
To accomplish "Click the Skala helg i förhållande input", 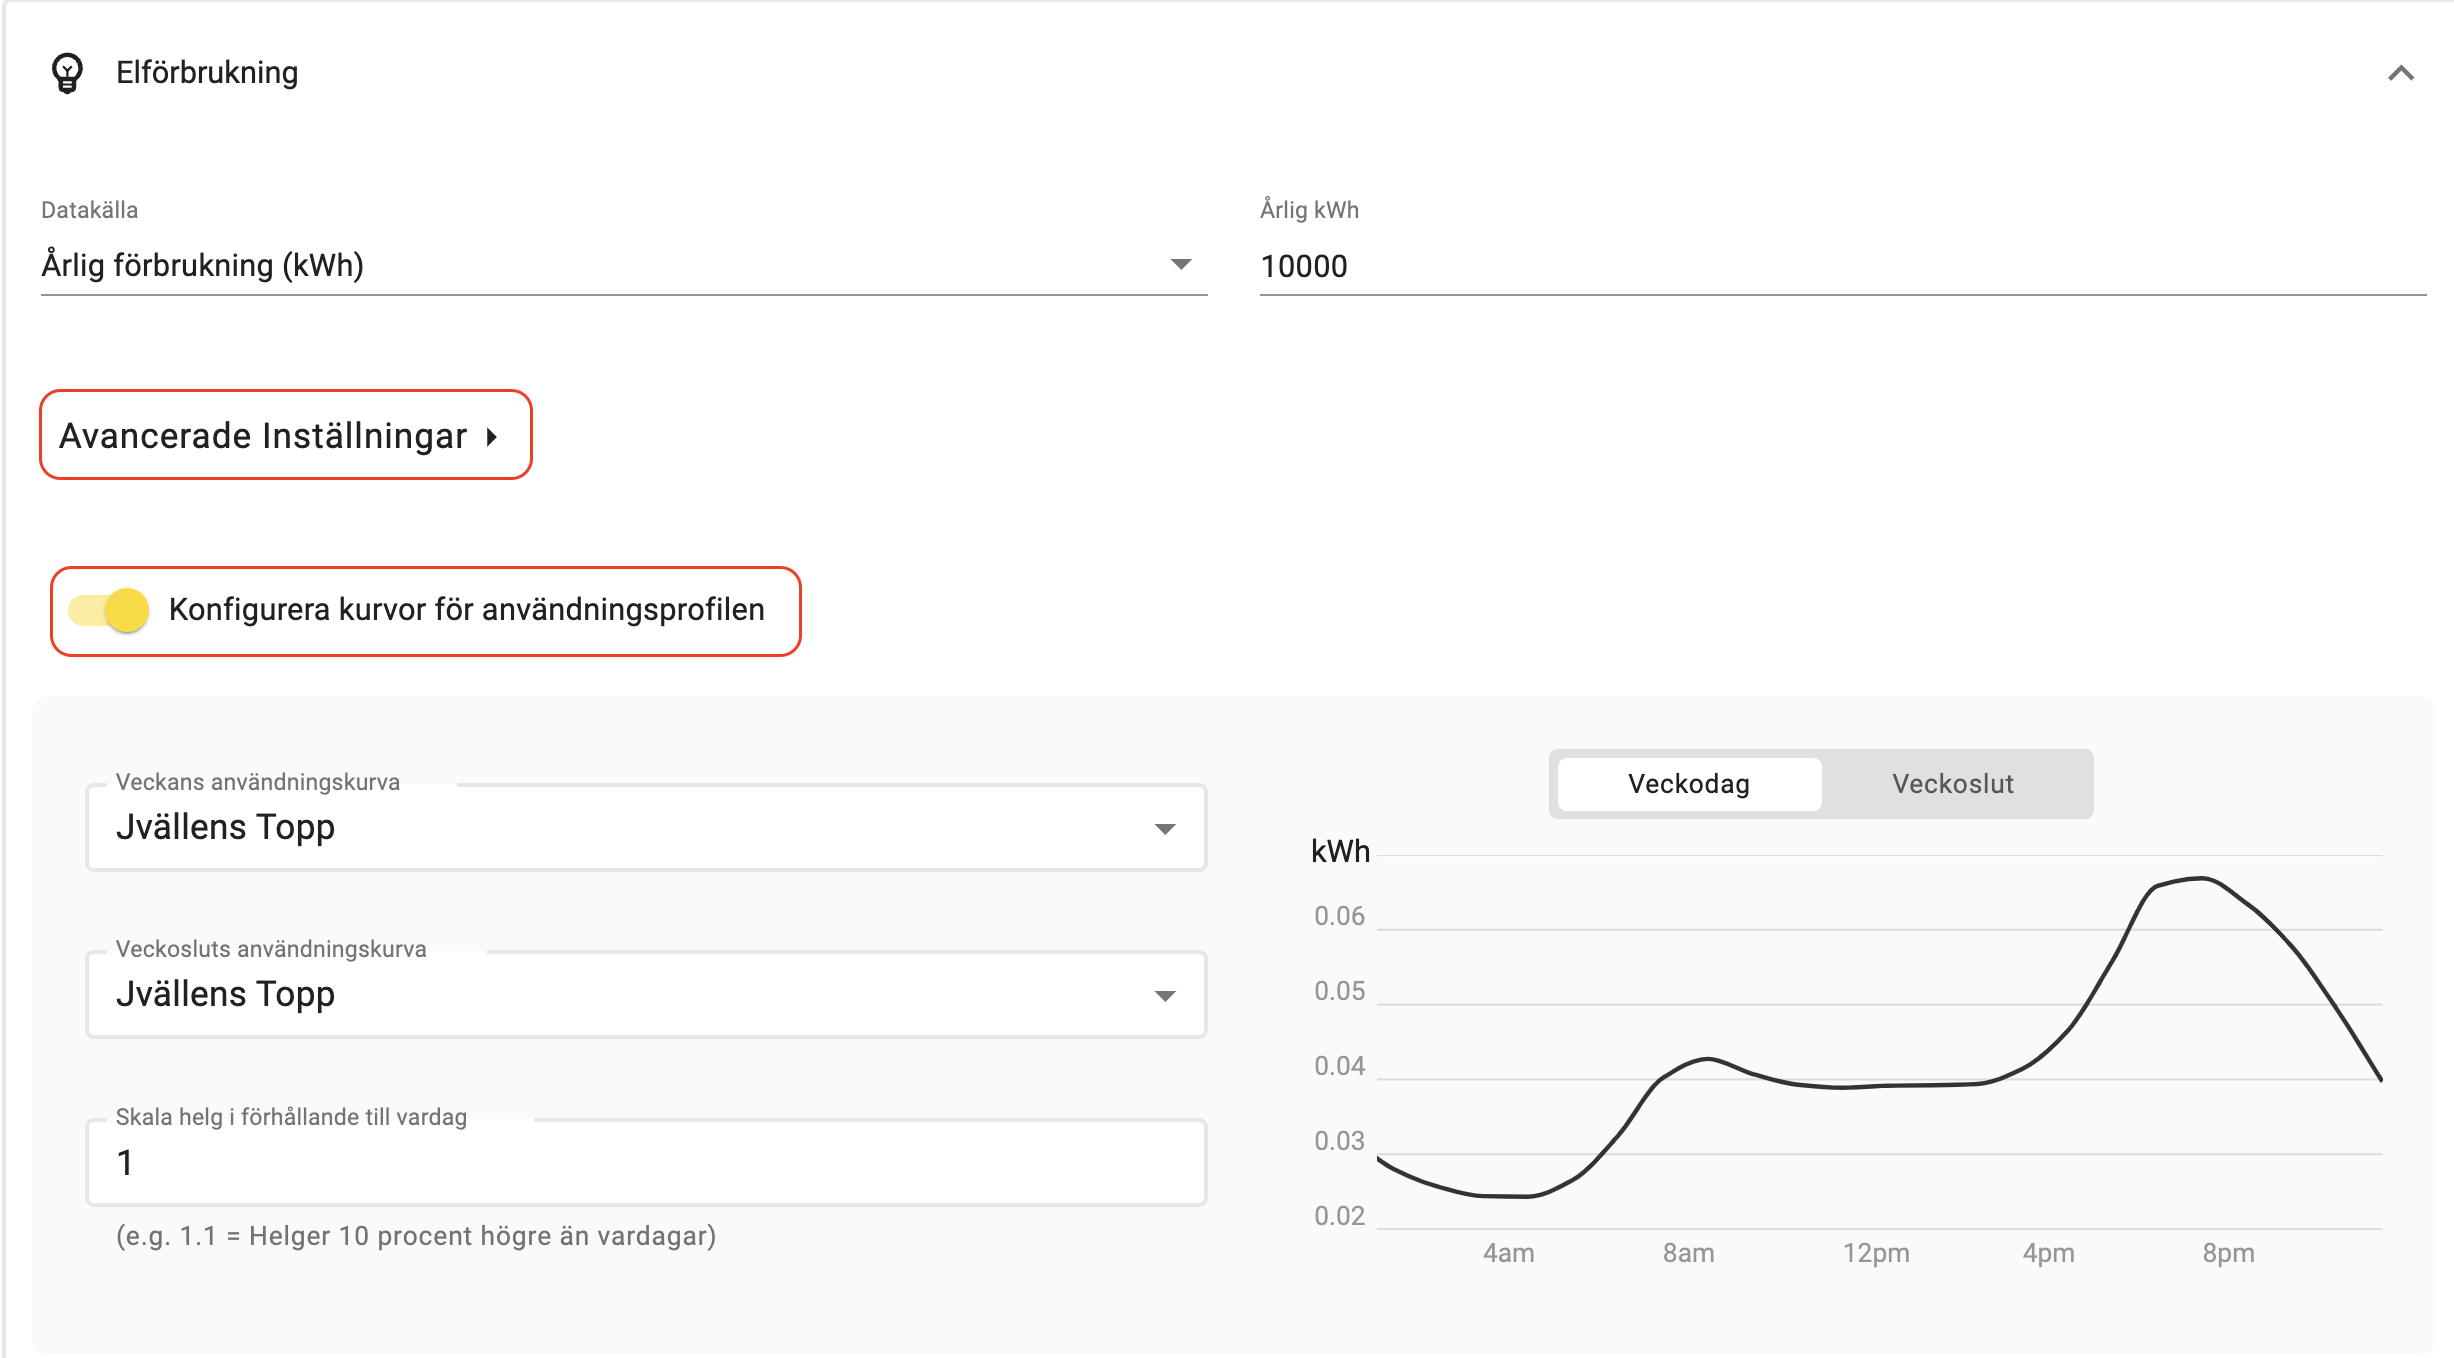I will coord(646,1162).
